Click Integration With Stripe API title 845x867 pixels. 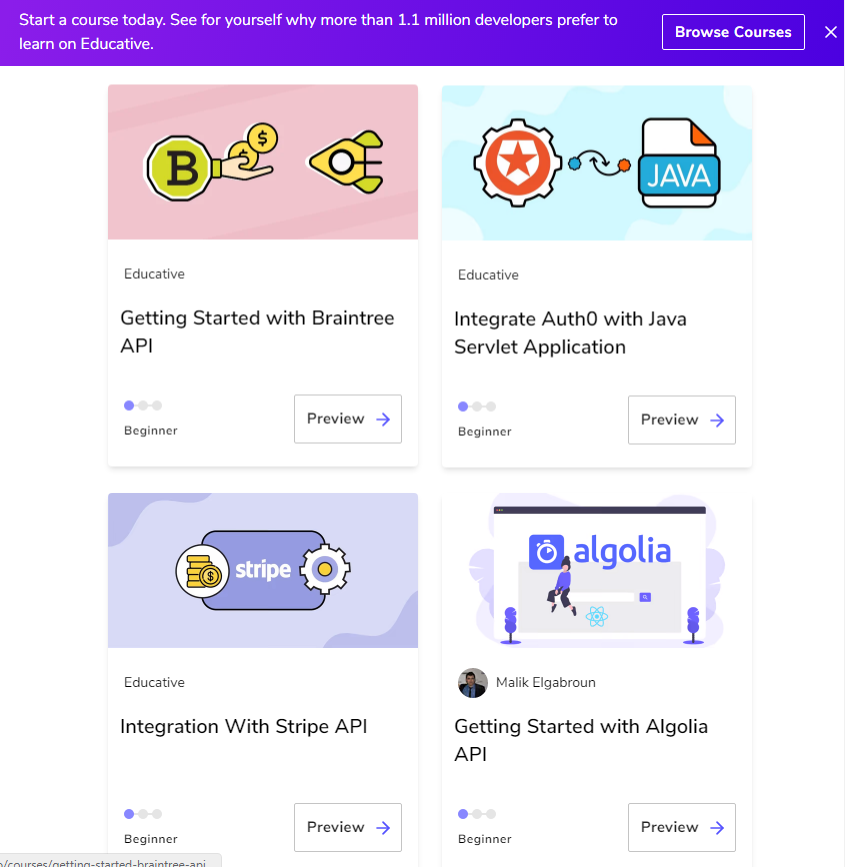pos(244,726)
